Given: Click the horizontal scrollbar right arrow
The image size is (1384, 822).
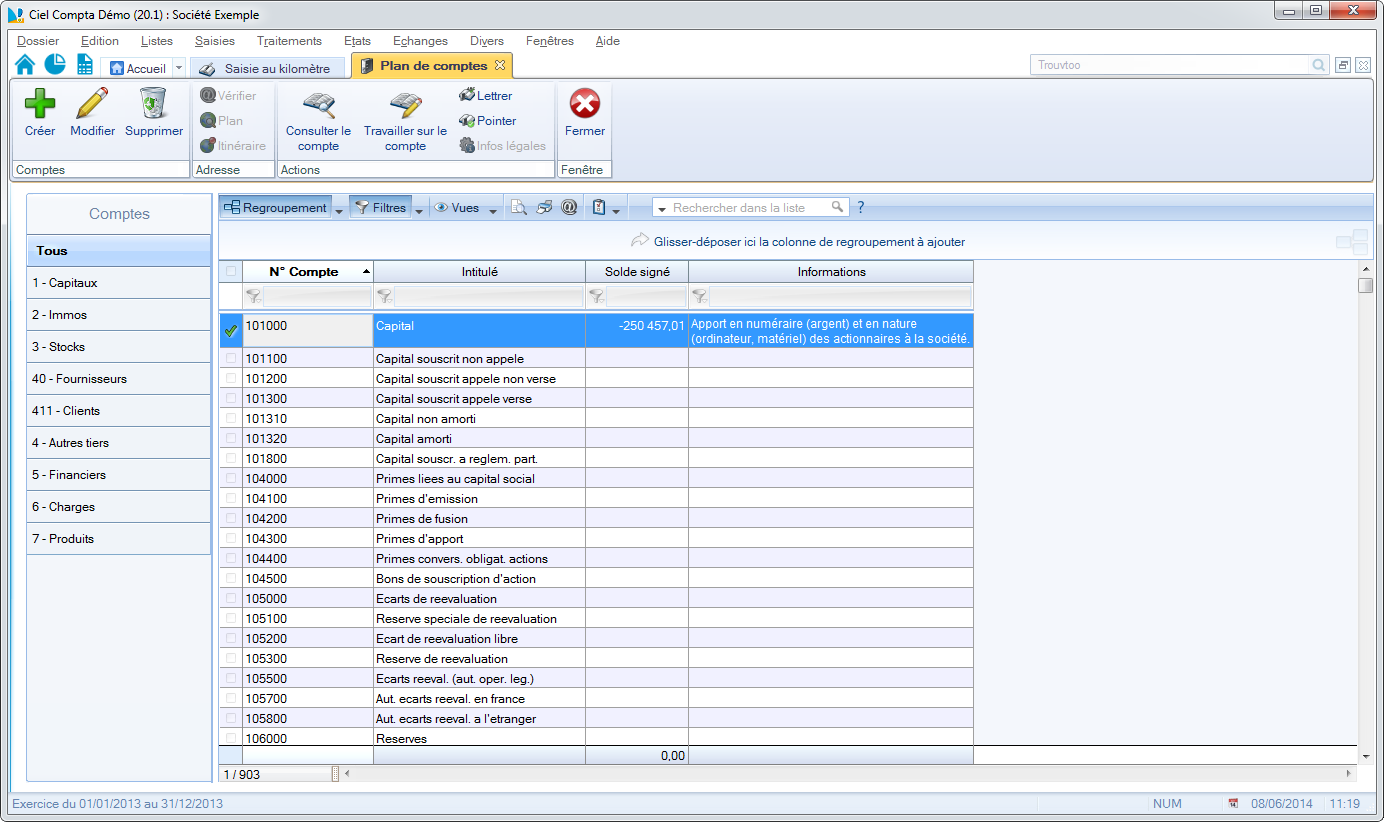Looking at the screenshot, I should [1349, 773].
